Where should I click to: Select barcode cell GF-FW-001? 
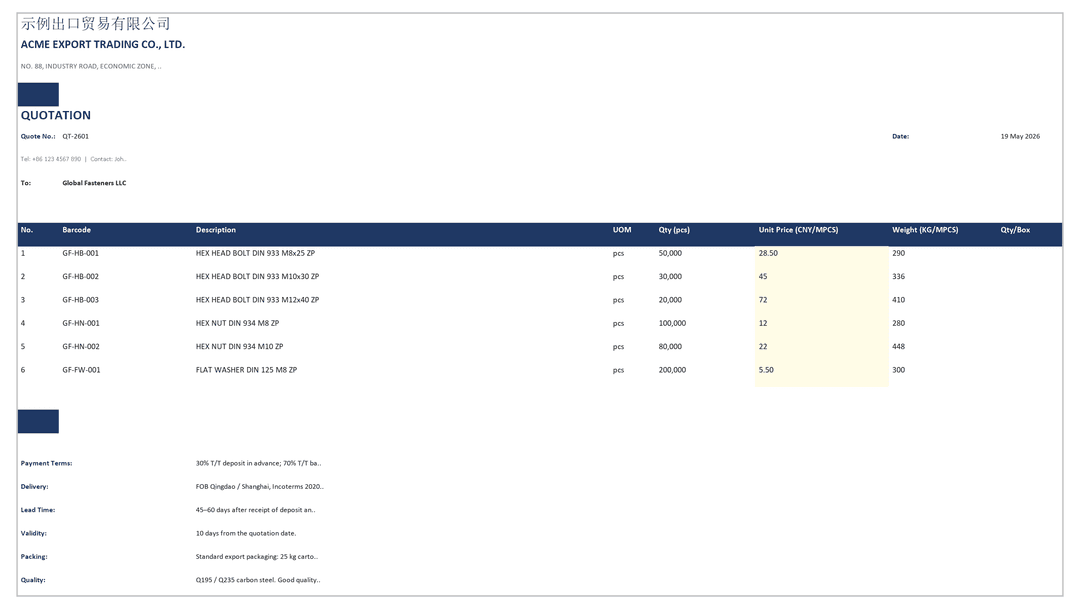[81, 370]
